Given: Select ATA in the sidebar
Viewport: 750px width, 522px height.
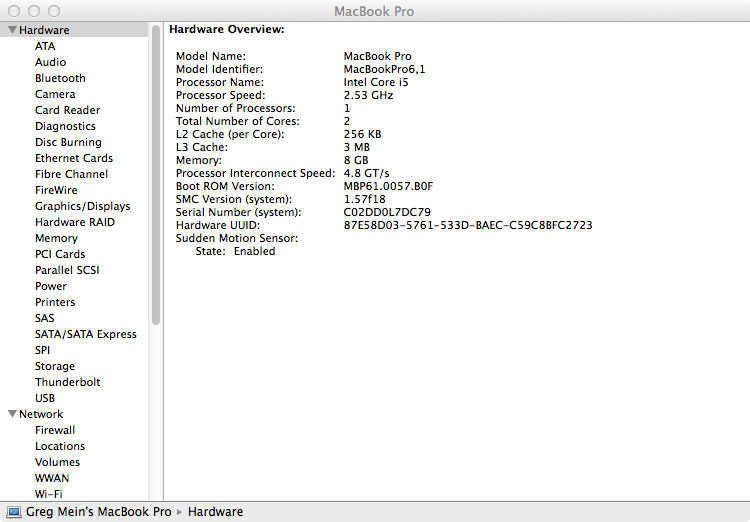Looking at the screenshot, I should 45,46.
